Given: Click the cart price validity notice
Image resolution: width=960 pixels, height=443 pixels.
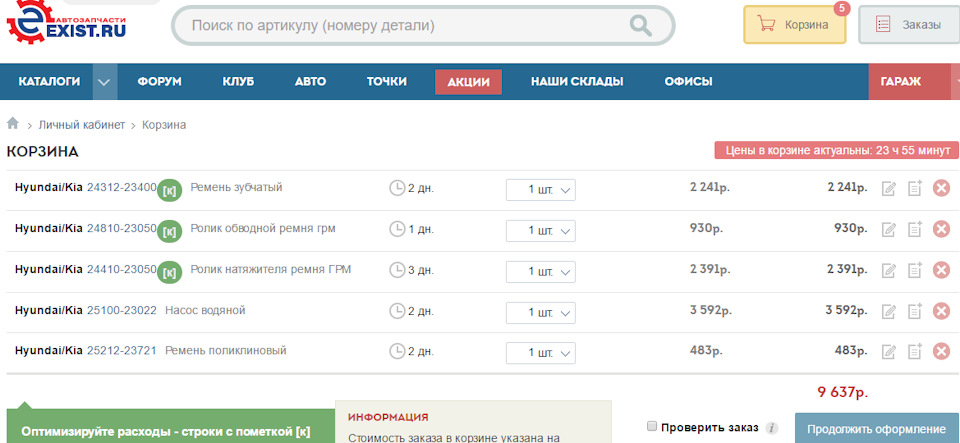Looking at the screenshot, I should point(836,150).
